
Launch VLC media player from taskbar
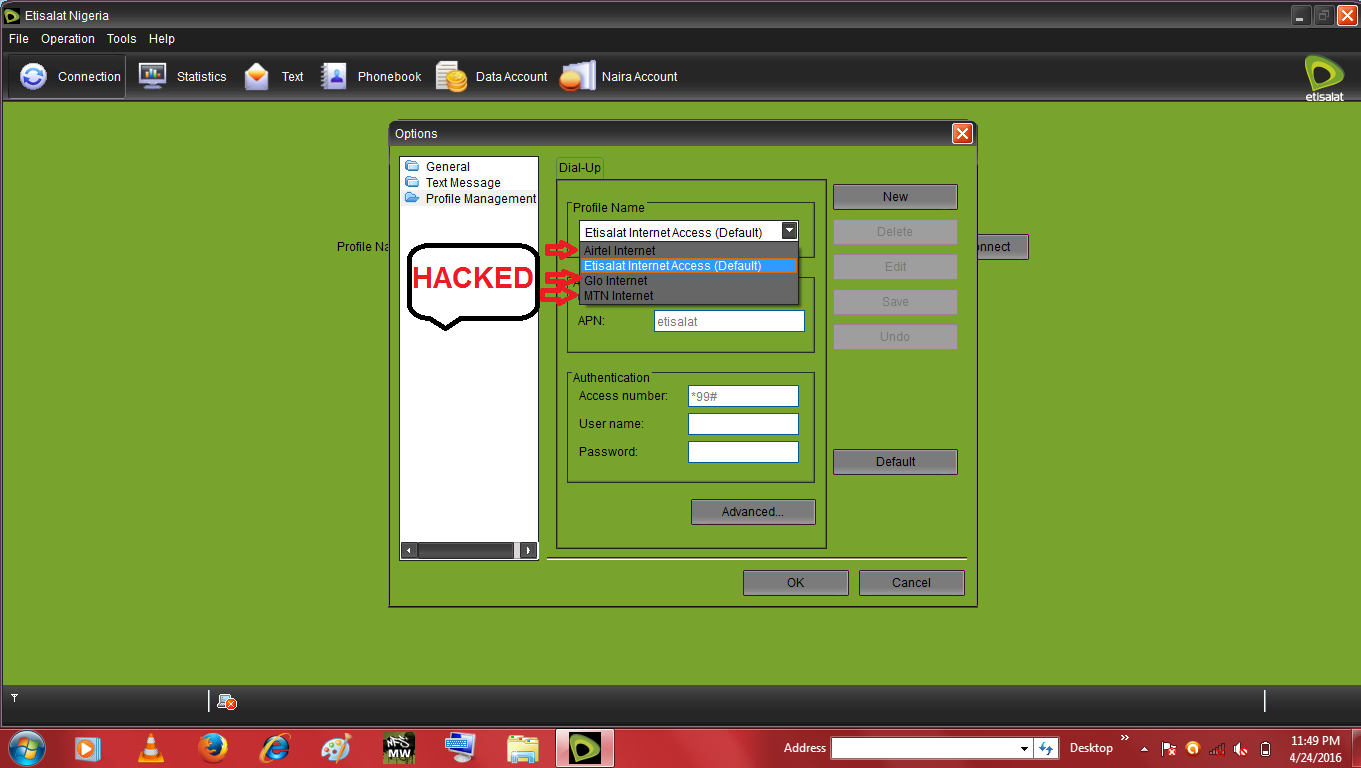[x=151, y=748]
